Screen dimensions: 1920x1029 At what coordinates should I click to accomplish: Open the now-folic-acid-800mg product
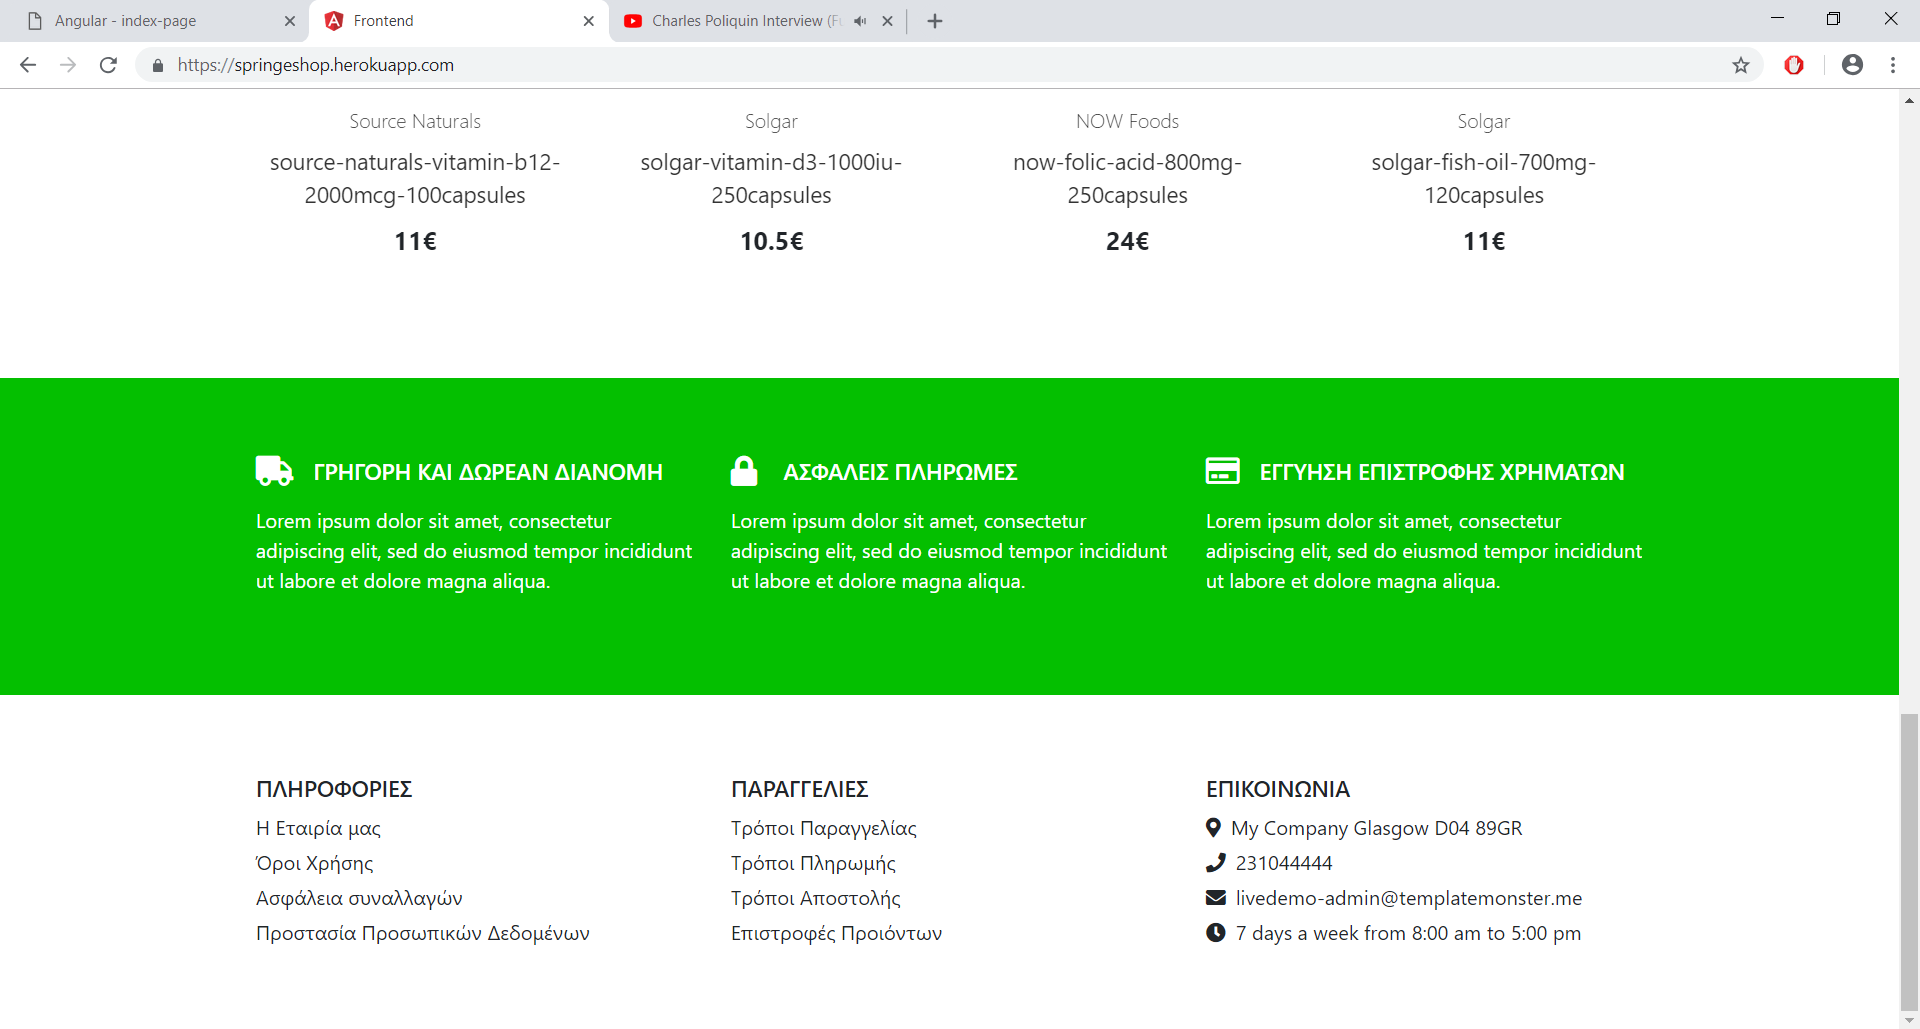pyautogui.click(x=1127, y=179)
